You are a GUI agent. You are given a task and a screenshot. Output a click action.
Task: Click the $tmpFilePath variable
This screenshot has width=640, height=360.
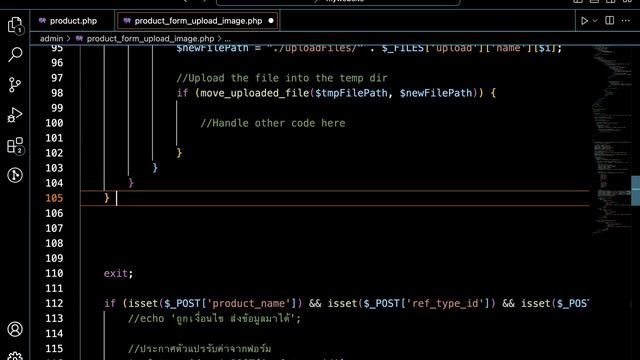pos(351,93)
